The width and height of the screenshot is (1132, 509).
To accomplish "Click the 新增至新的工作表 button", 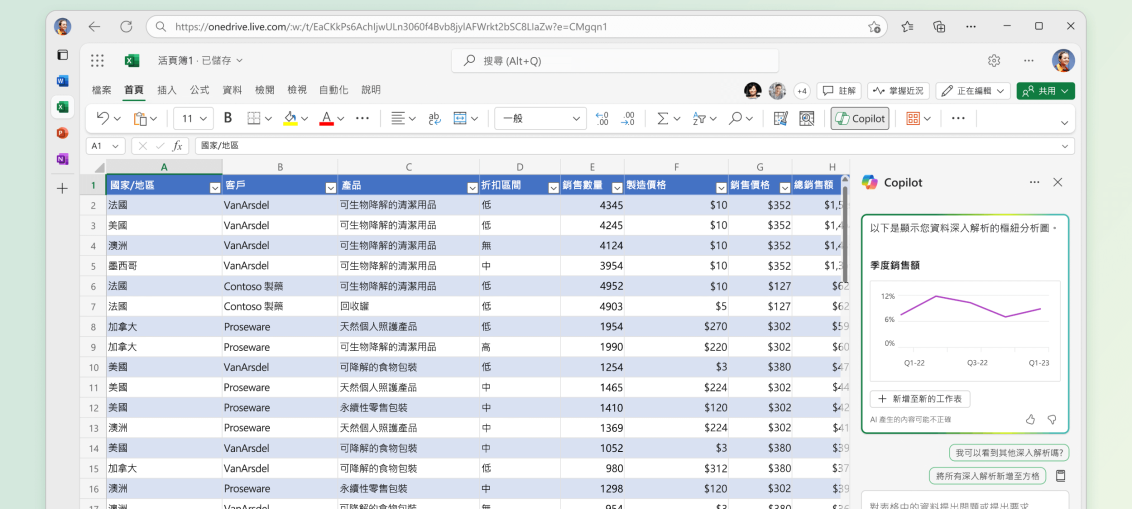I will pyautogui.click(x=920, y=399).
